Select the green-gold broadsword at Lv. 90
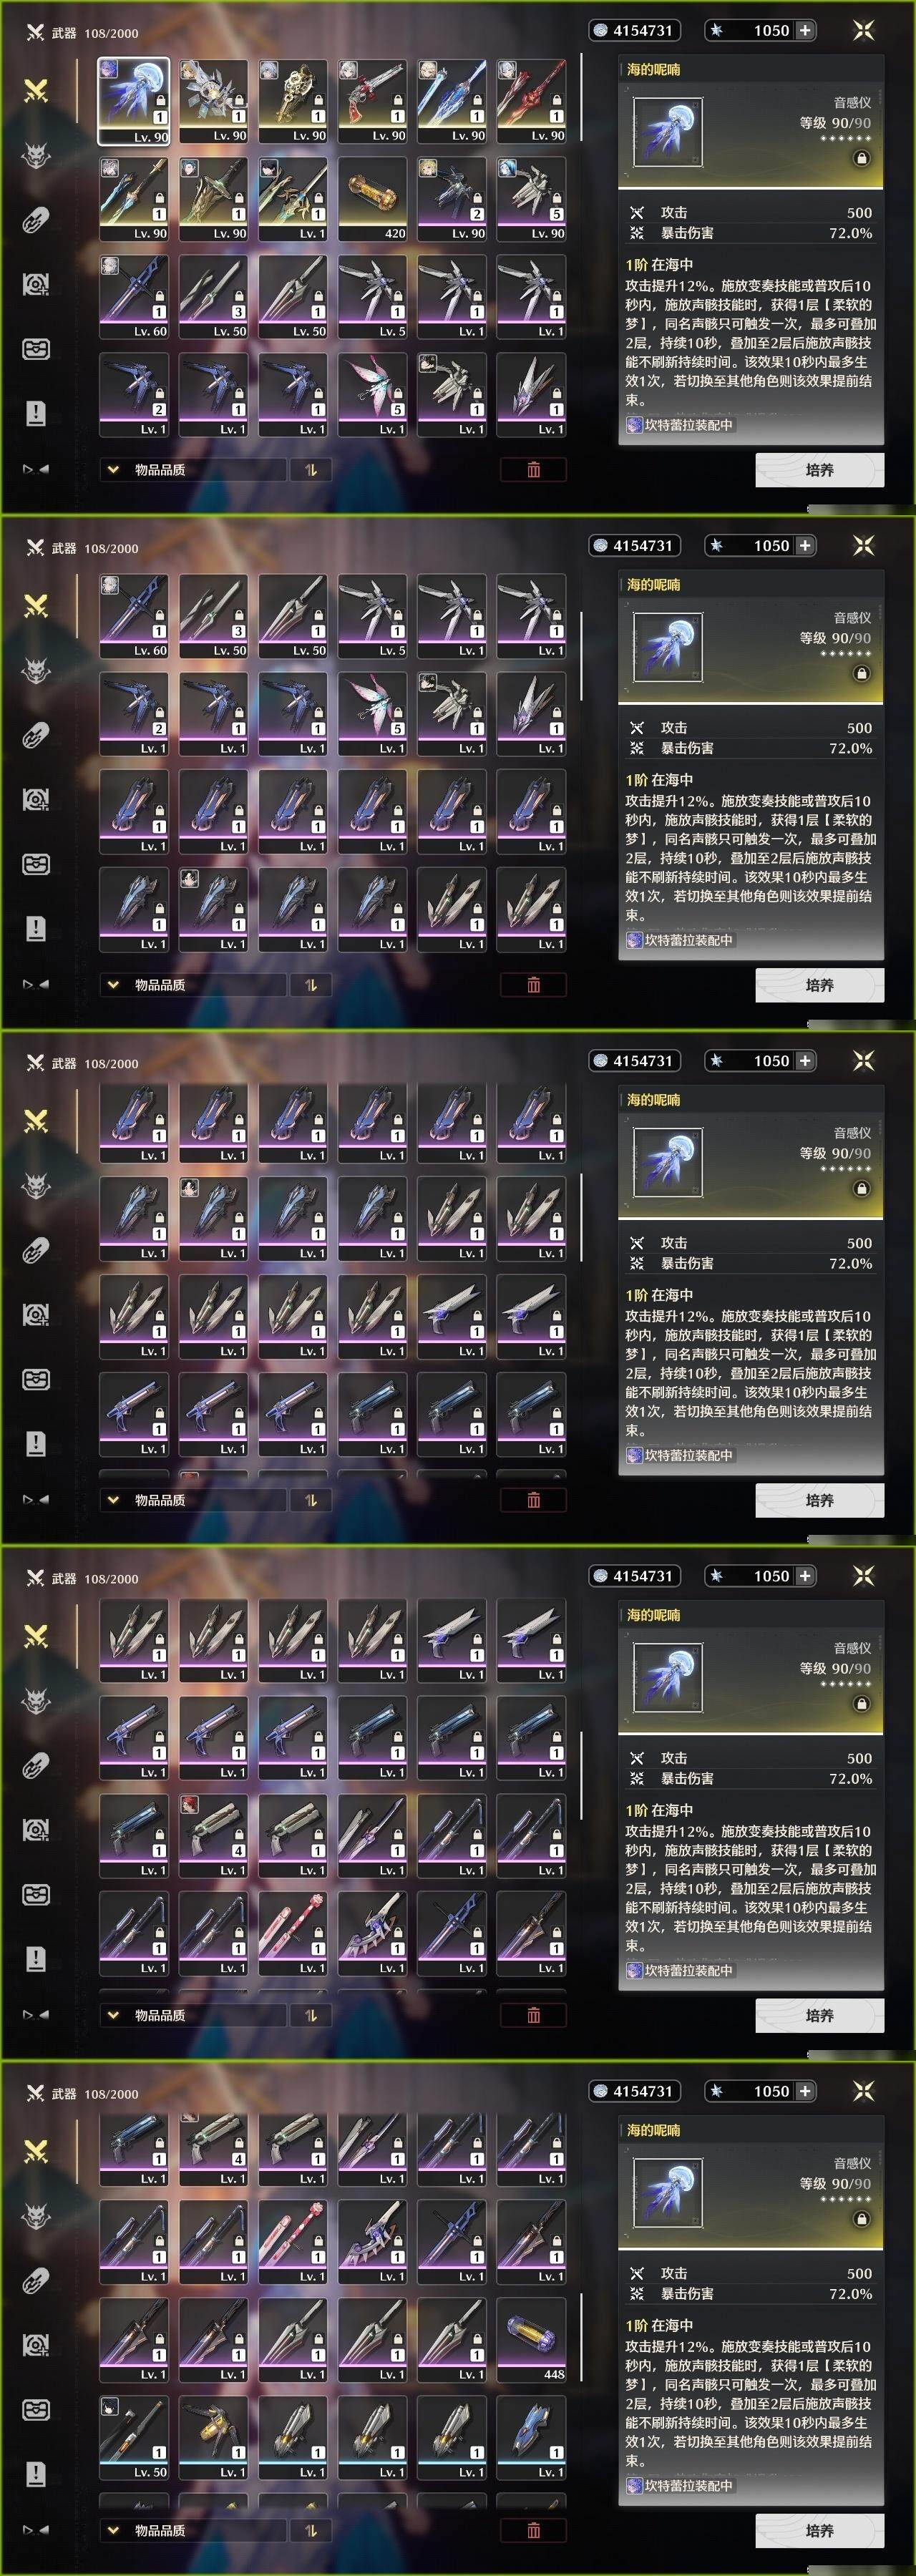 click(214, 198)
